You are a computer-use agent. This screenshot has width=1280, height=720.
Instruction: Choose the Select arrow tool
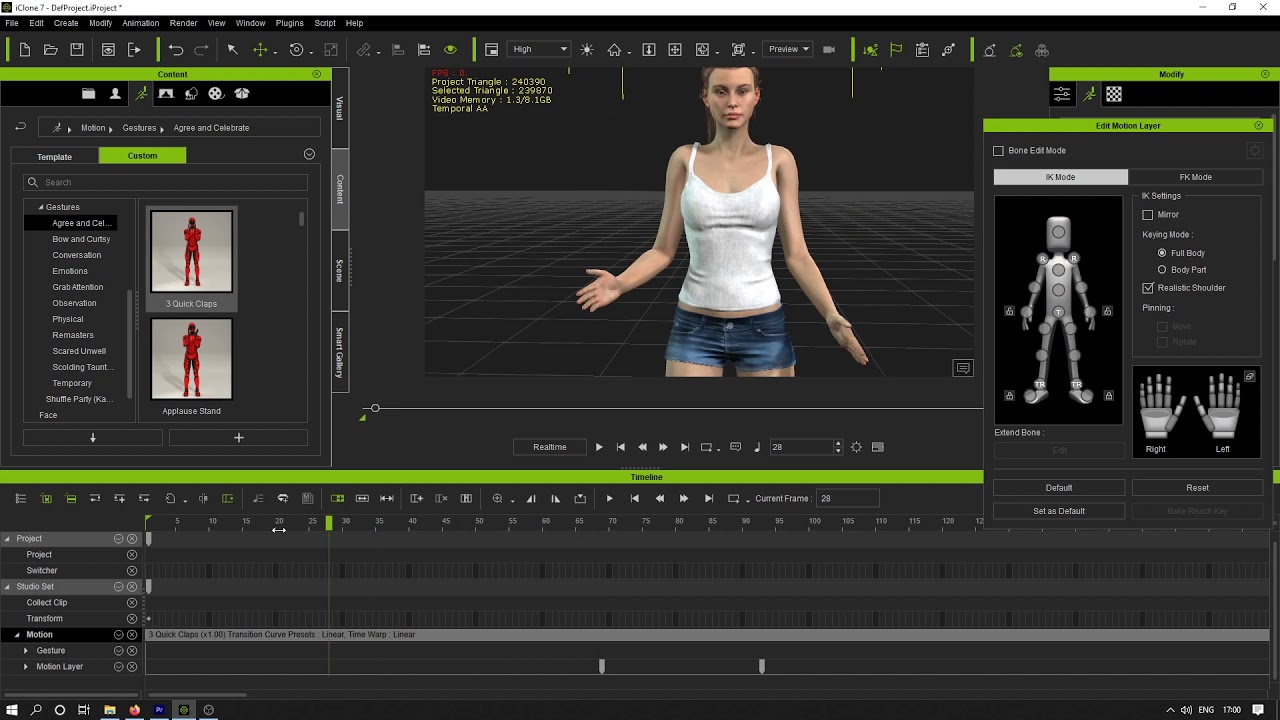[x=232, y=50]
